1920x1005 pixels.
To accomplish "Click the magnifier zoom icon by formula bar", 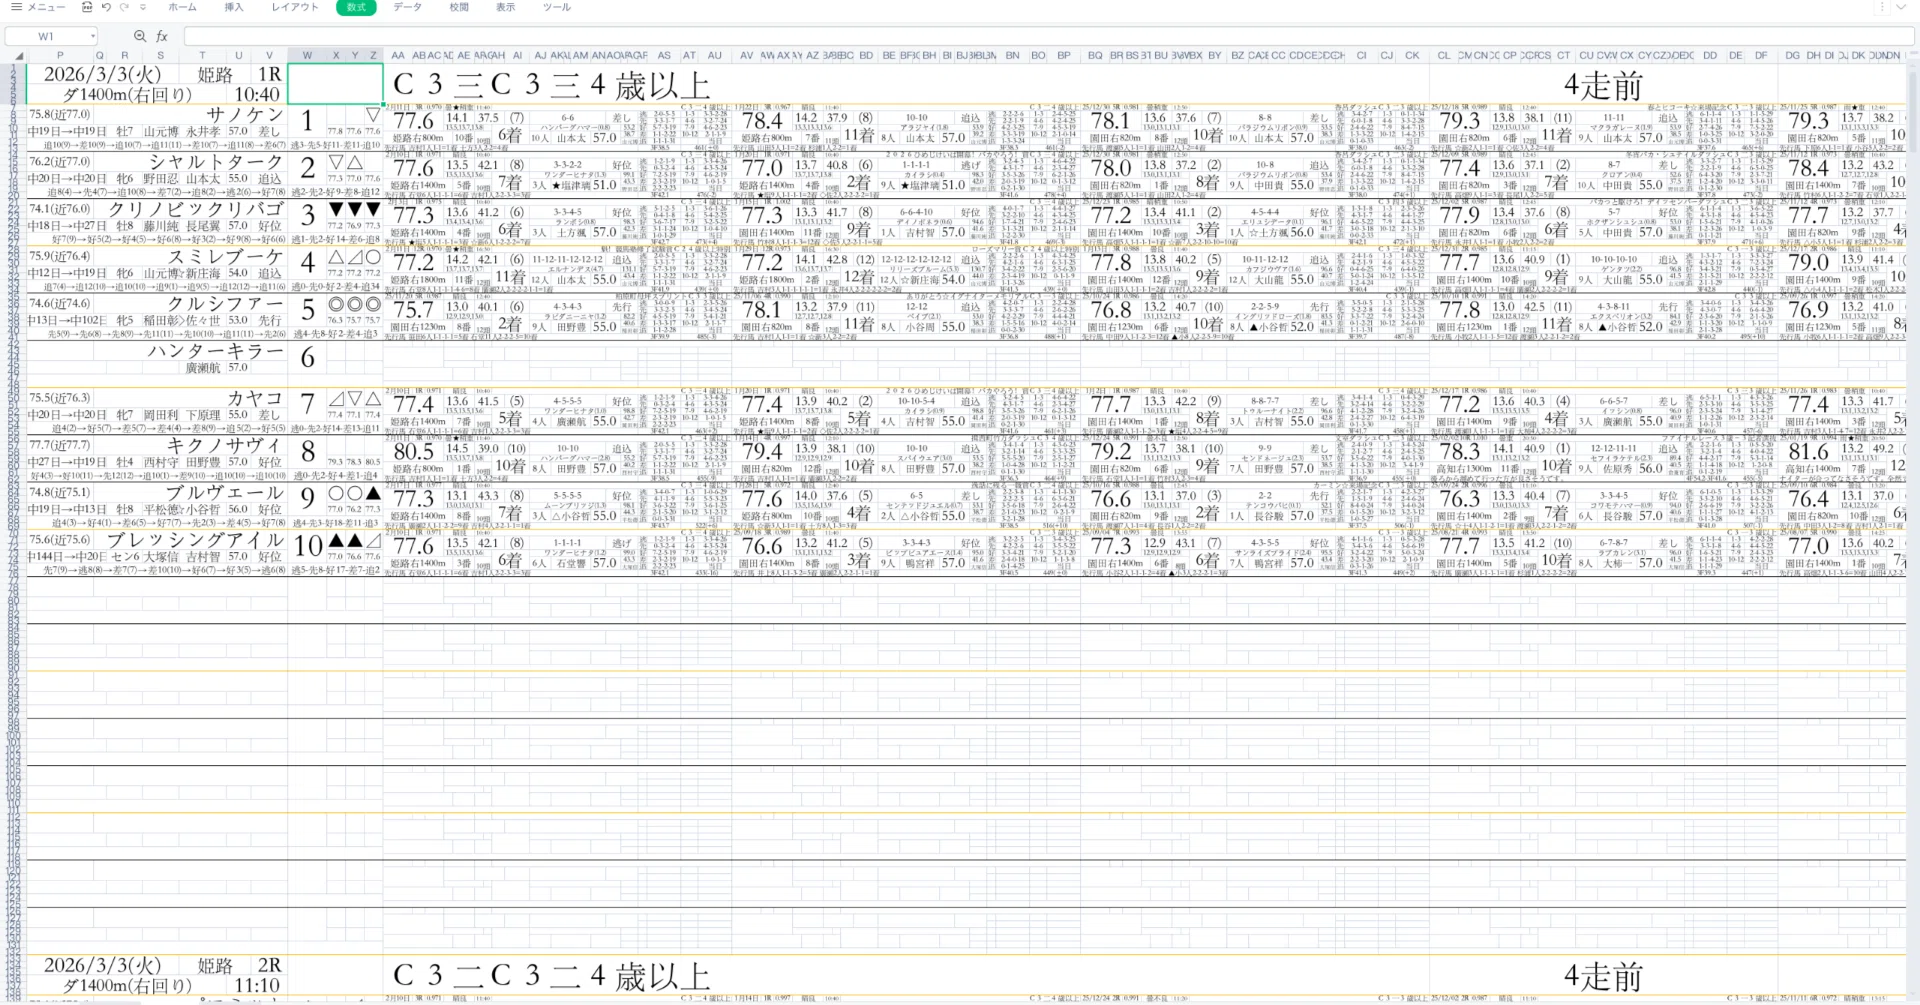I will pos(140,36).
